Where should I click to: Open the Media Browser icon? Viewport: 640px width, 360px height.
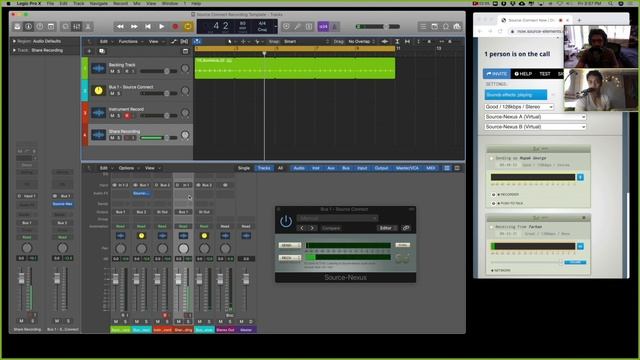tap(457, 27)
